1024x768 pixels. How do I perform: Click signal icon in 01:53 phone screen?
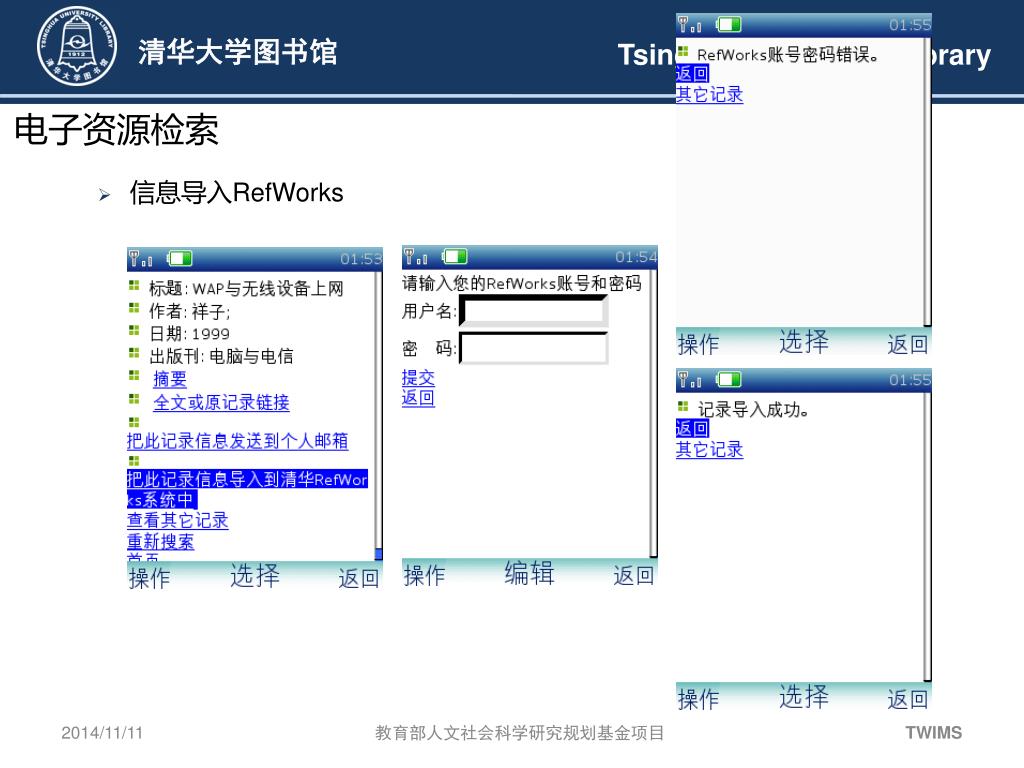click(x=140, y=259)
